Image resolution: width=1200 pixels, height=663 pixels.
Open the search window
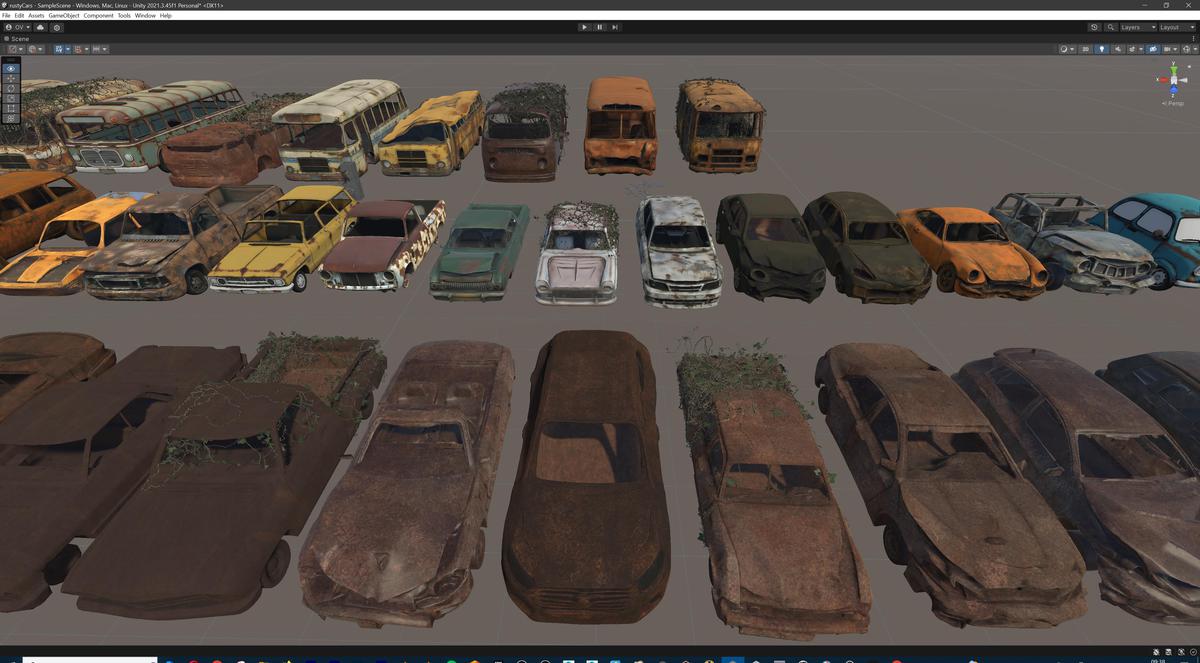[1111, 27]
